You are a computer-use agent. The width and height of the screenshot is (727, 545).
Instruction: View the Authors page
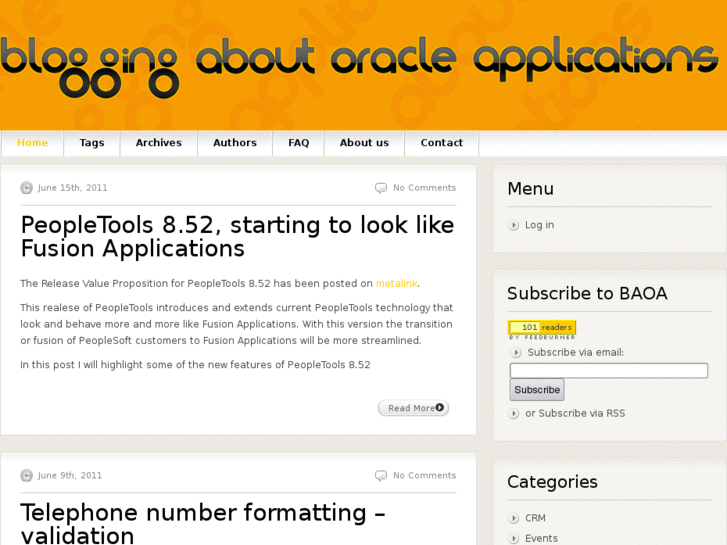[x=235, y=143]
